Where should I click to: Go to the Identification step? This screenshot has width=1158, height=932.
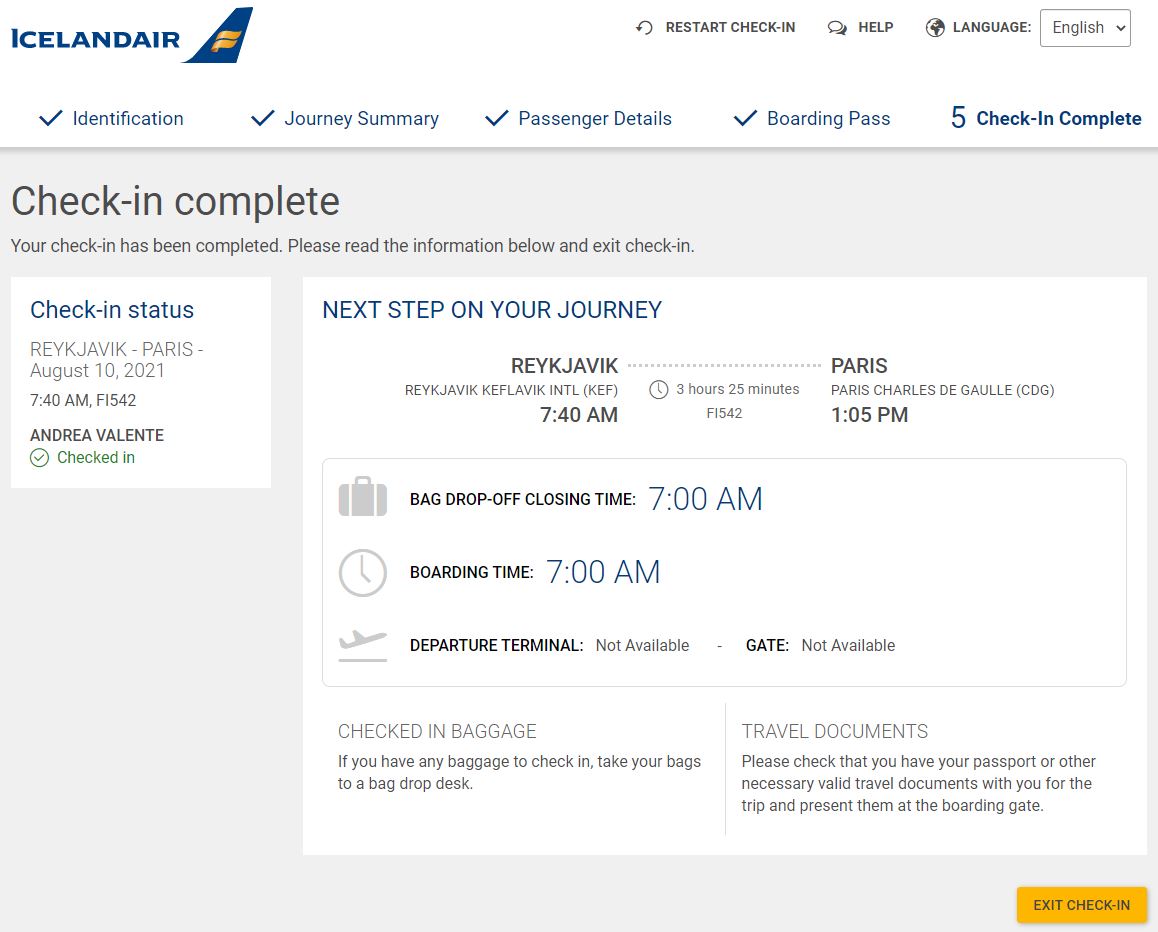(x=111, y=118)
